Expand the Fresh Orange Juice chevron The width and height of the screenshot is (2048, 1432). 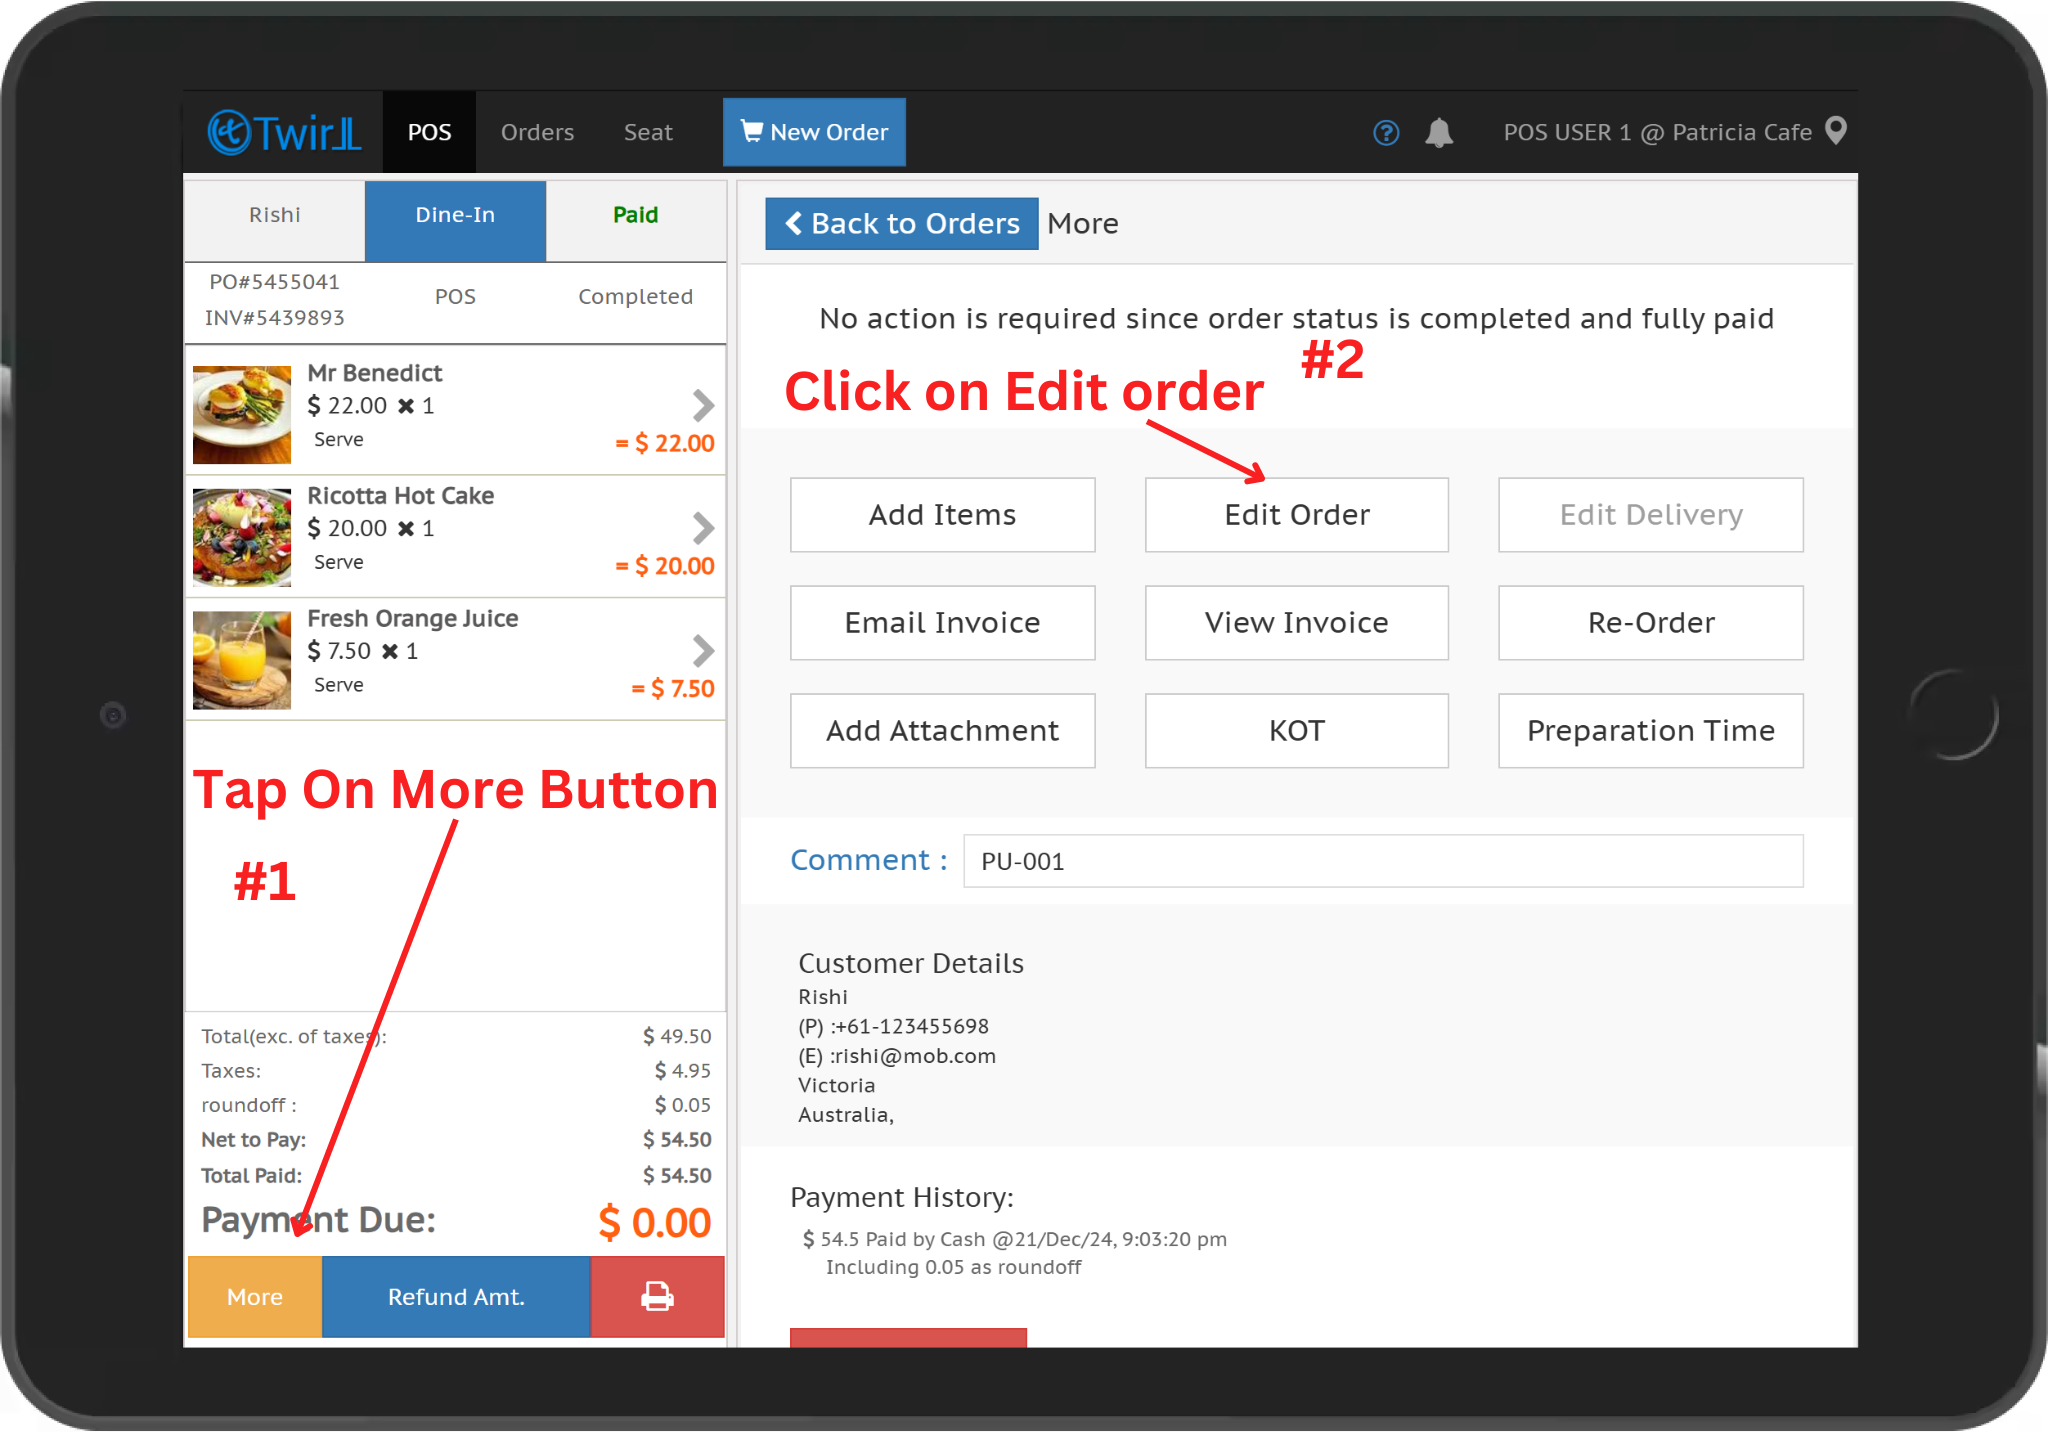703,651
